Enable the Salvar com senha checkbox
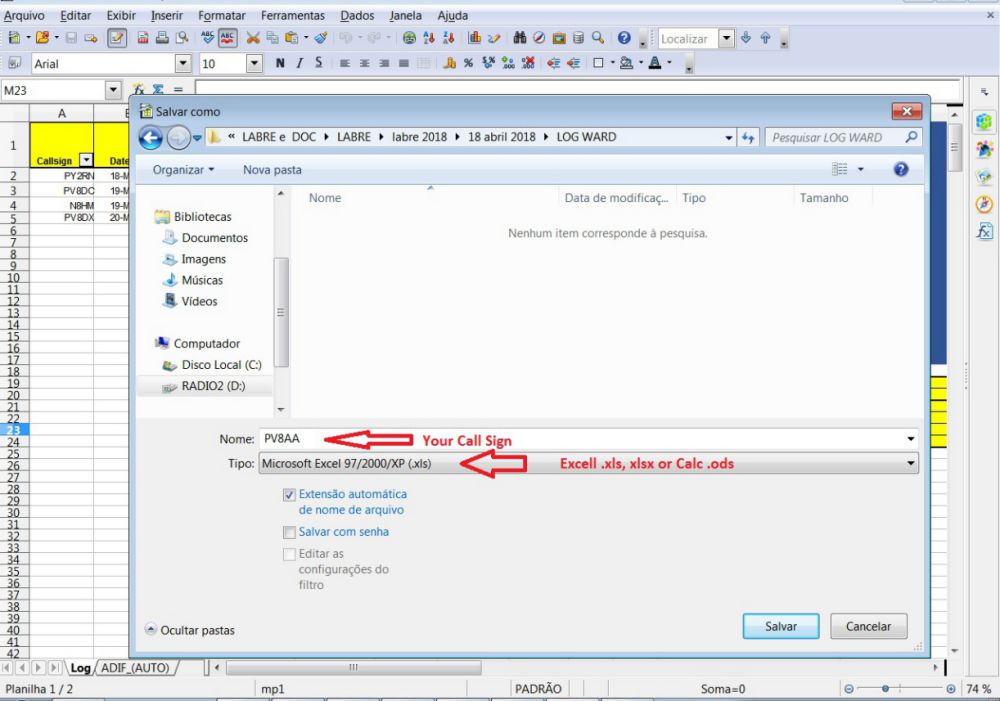This screenshot has width=1000, height=701. (x=290, y=532)
